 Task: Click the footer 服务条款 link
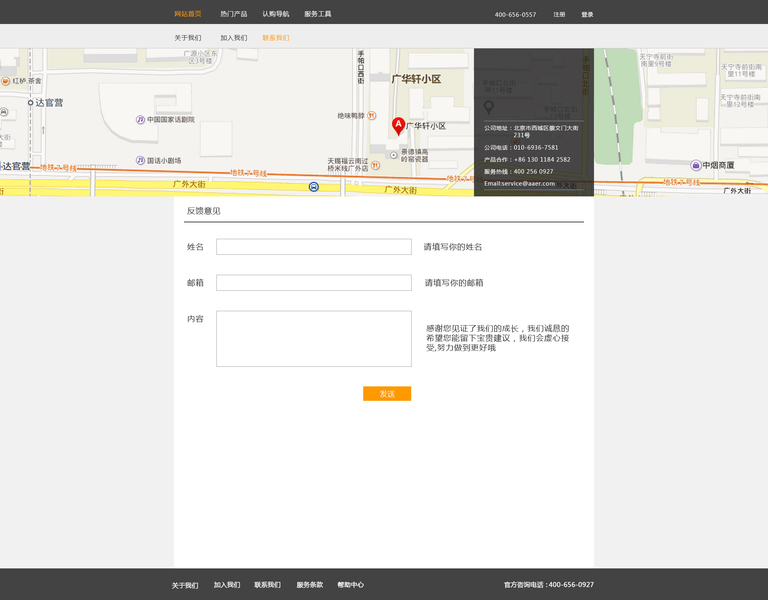pyautogui.click(x=310, y=585)
